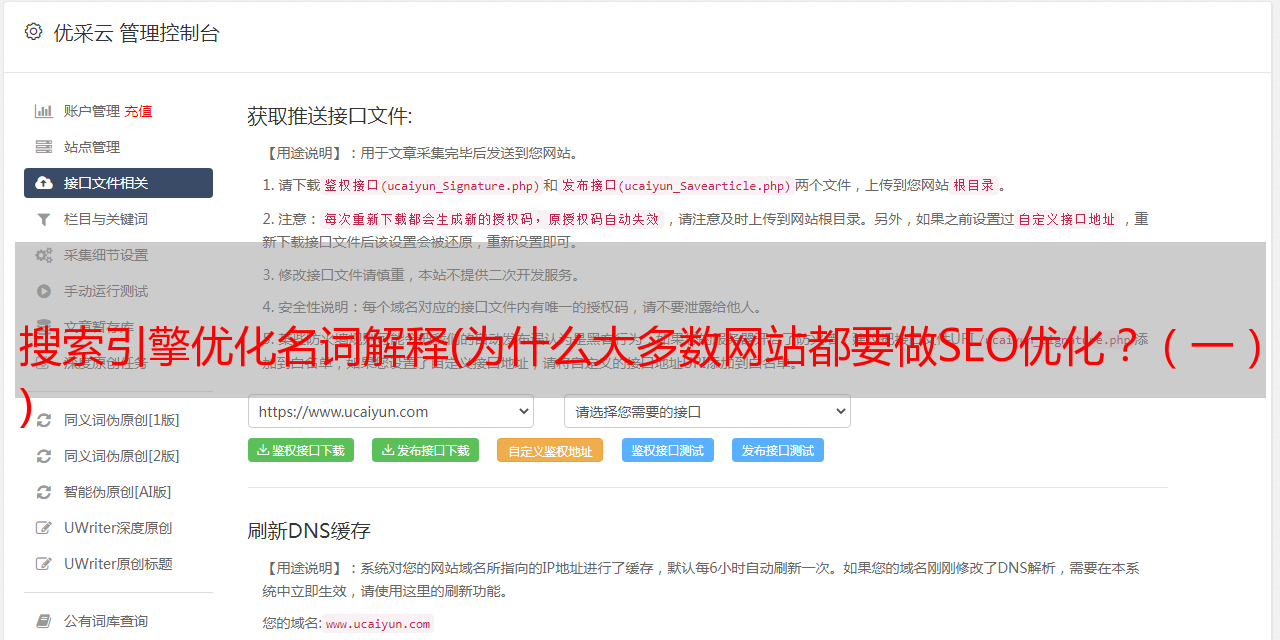Click the blue 发布接口测试 button
Screen dimensions: 1280x640
(778, 450)
